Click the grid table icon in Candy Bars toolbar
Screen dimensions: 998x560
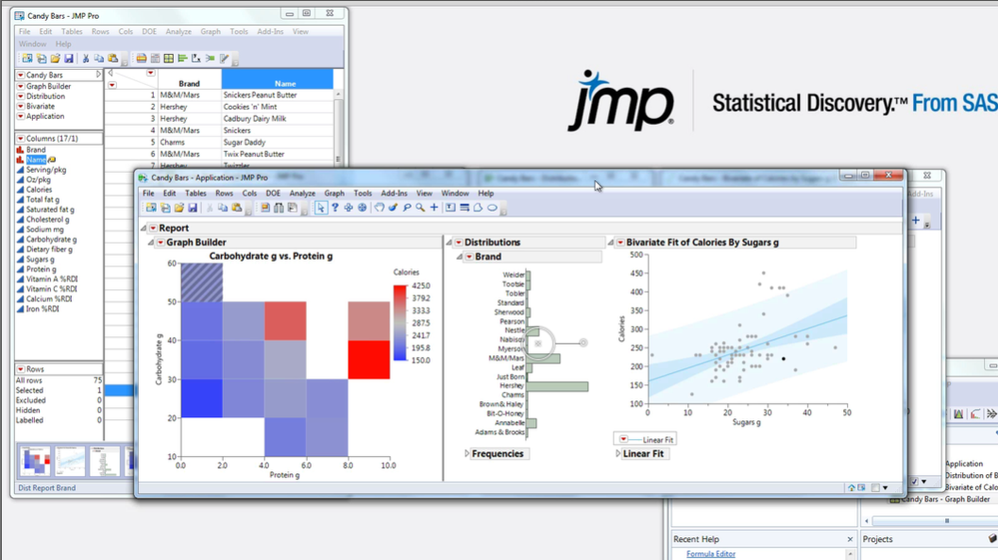(169, 59)
